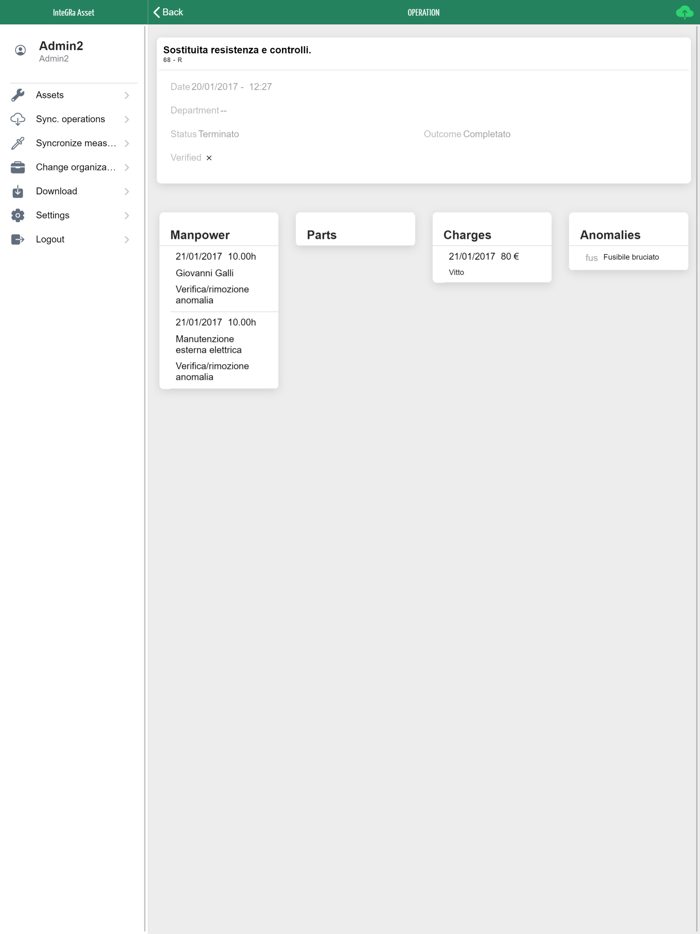The image size is (700, 934).
Task: Click the measurement tool icon beside Syncronize meas
Action: pyautogui.click(x=18, y=143)
